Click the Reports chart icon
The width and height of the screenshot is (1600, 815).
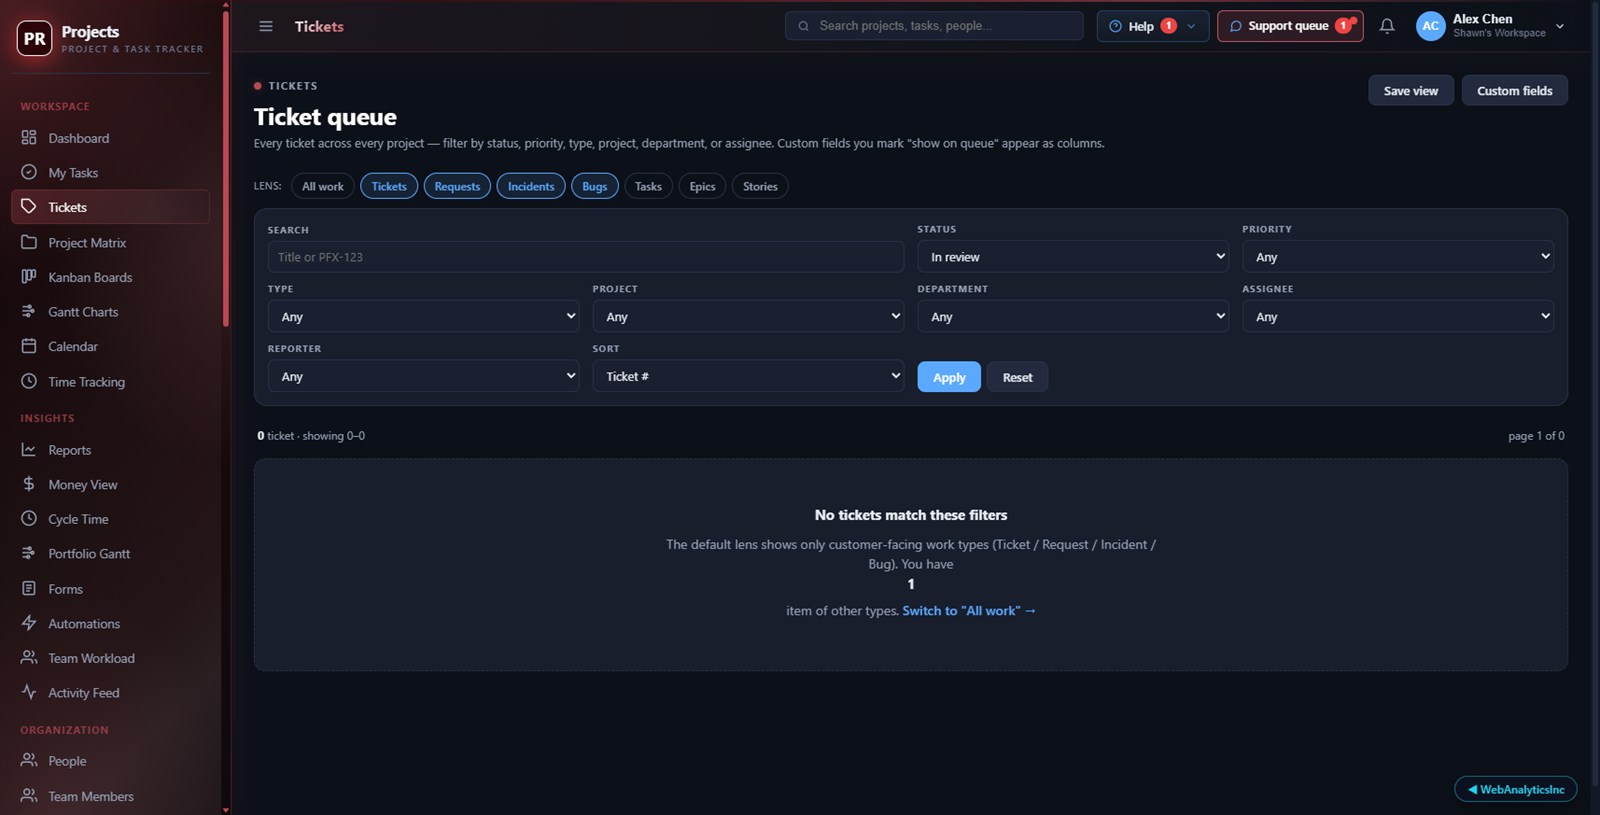click(29, 450)
